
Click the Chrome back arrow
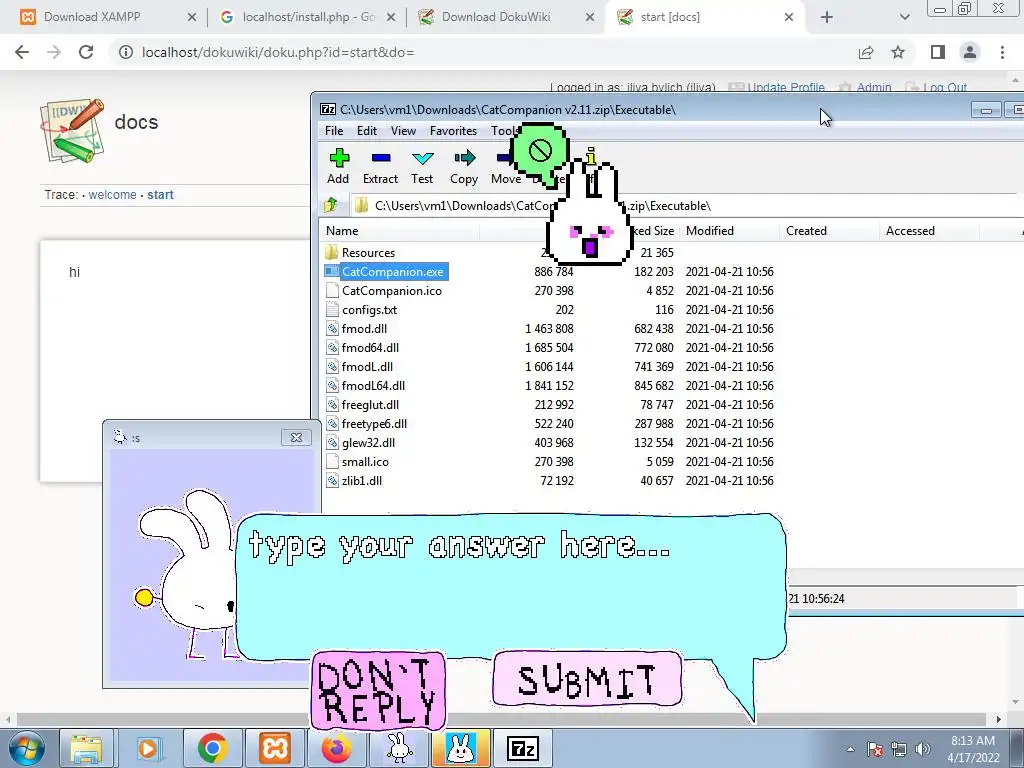pyautogui.click(x=22, y=52)
